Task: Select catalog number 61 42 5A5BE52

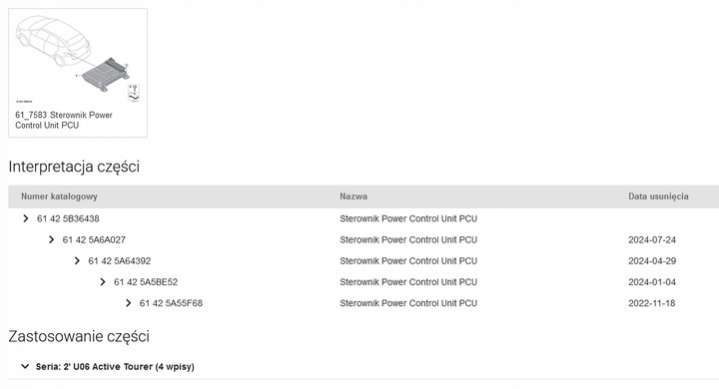Action: (146, 282)
